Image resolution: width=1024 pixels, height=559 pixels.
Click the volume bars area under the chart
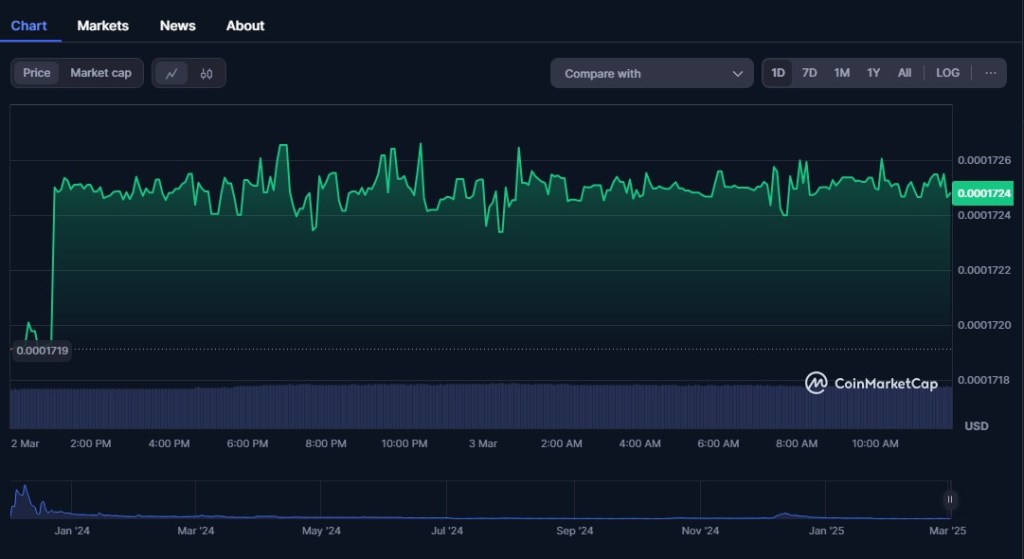(481, 406)
